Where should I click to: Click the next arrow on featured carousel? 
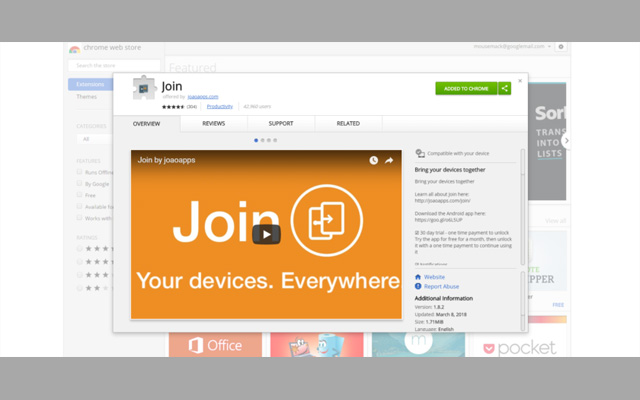565,140
